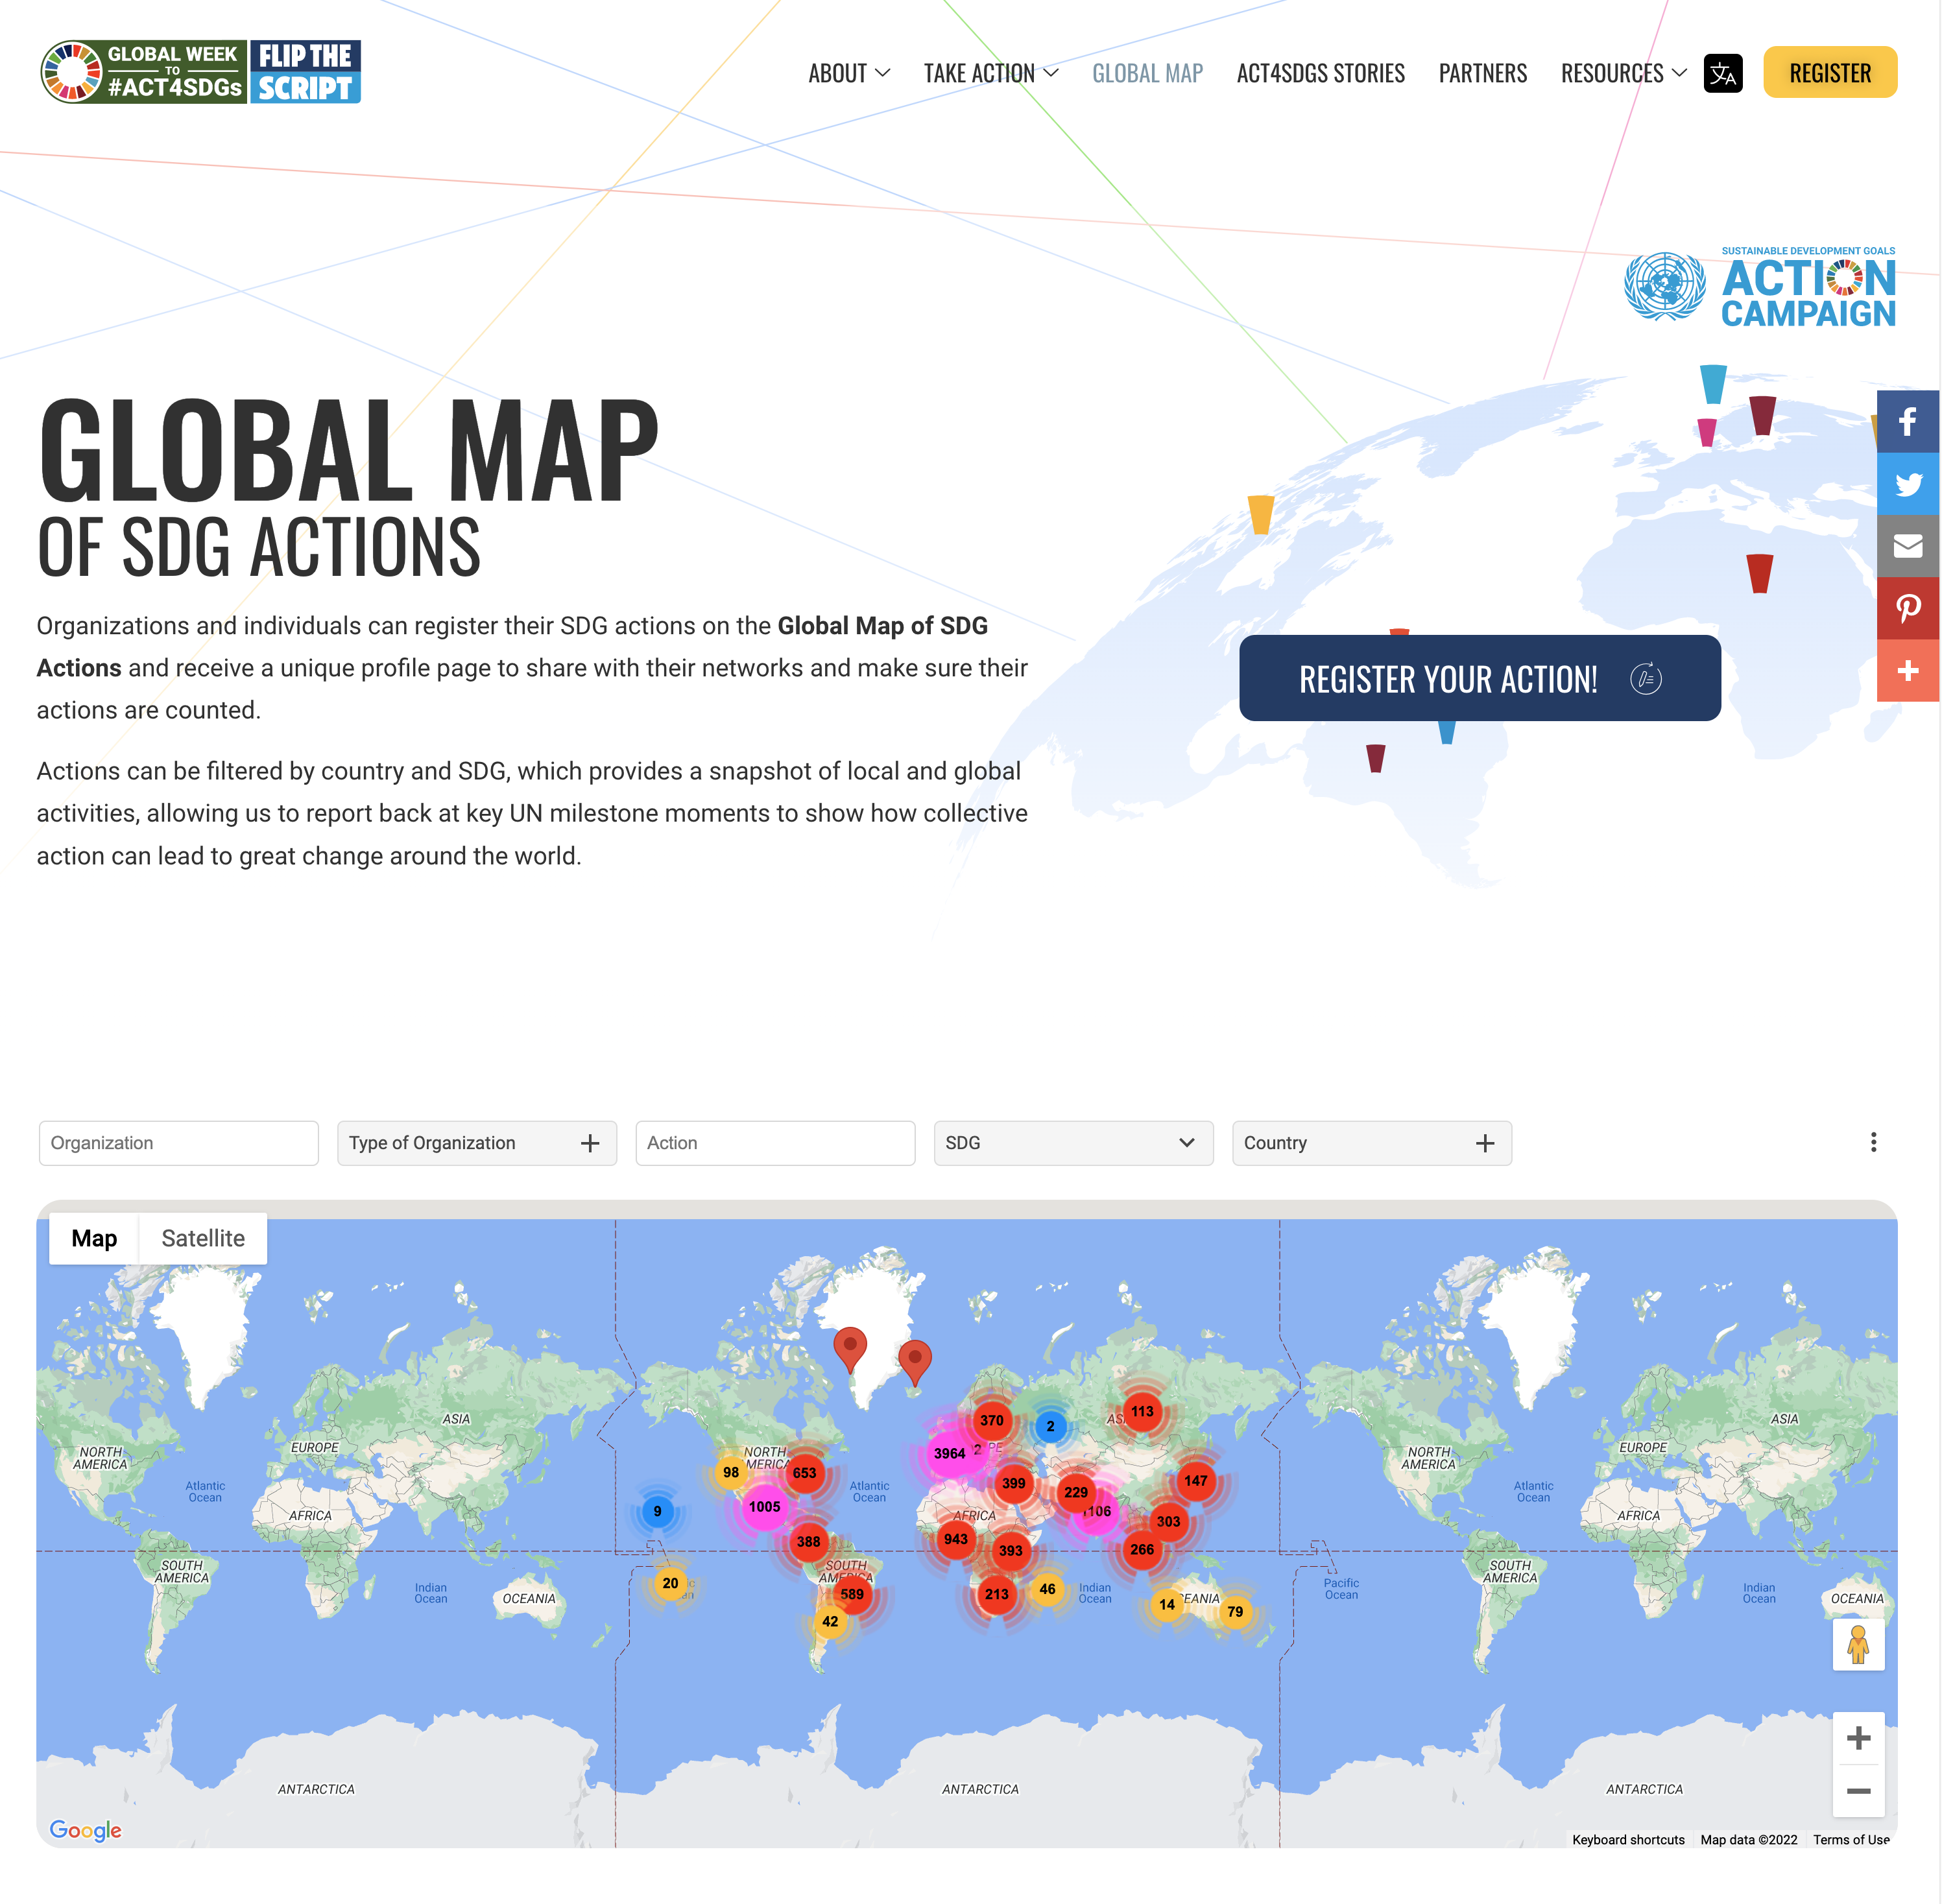This screenshot has width=1942, height=1904.
Task: Open the overflow menu beside the filters
Action: (x=1874, y=1142)
